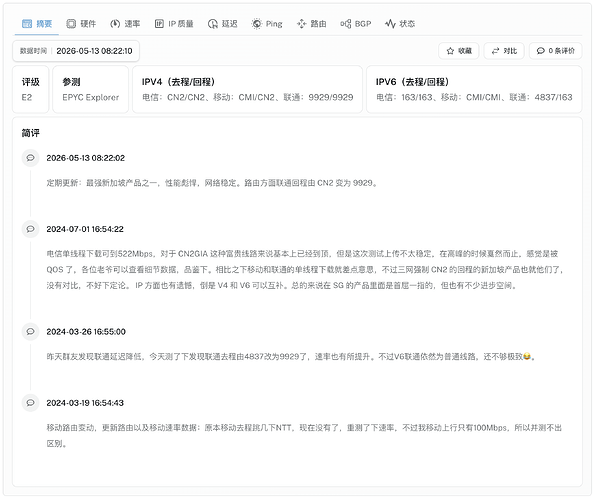Image resolution: width=594 pixels, height=500 pixels.
Task: Click the 路由 arrows icon
Action: pos(301,24)
